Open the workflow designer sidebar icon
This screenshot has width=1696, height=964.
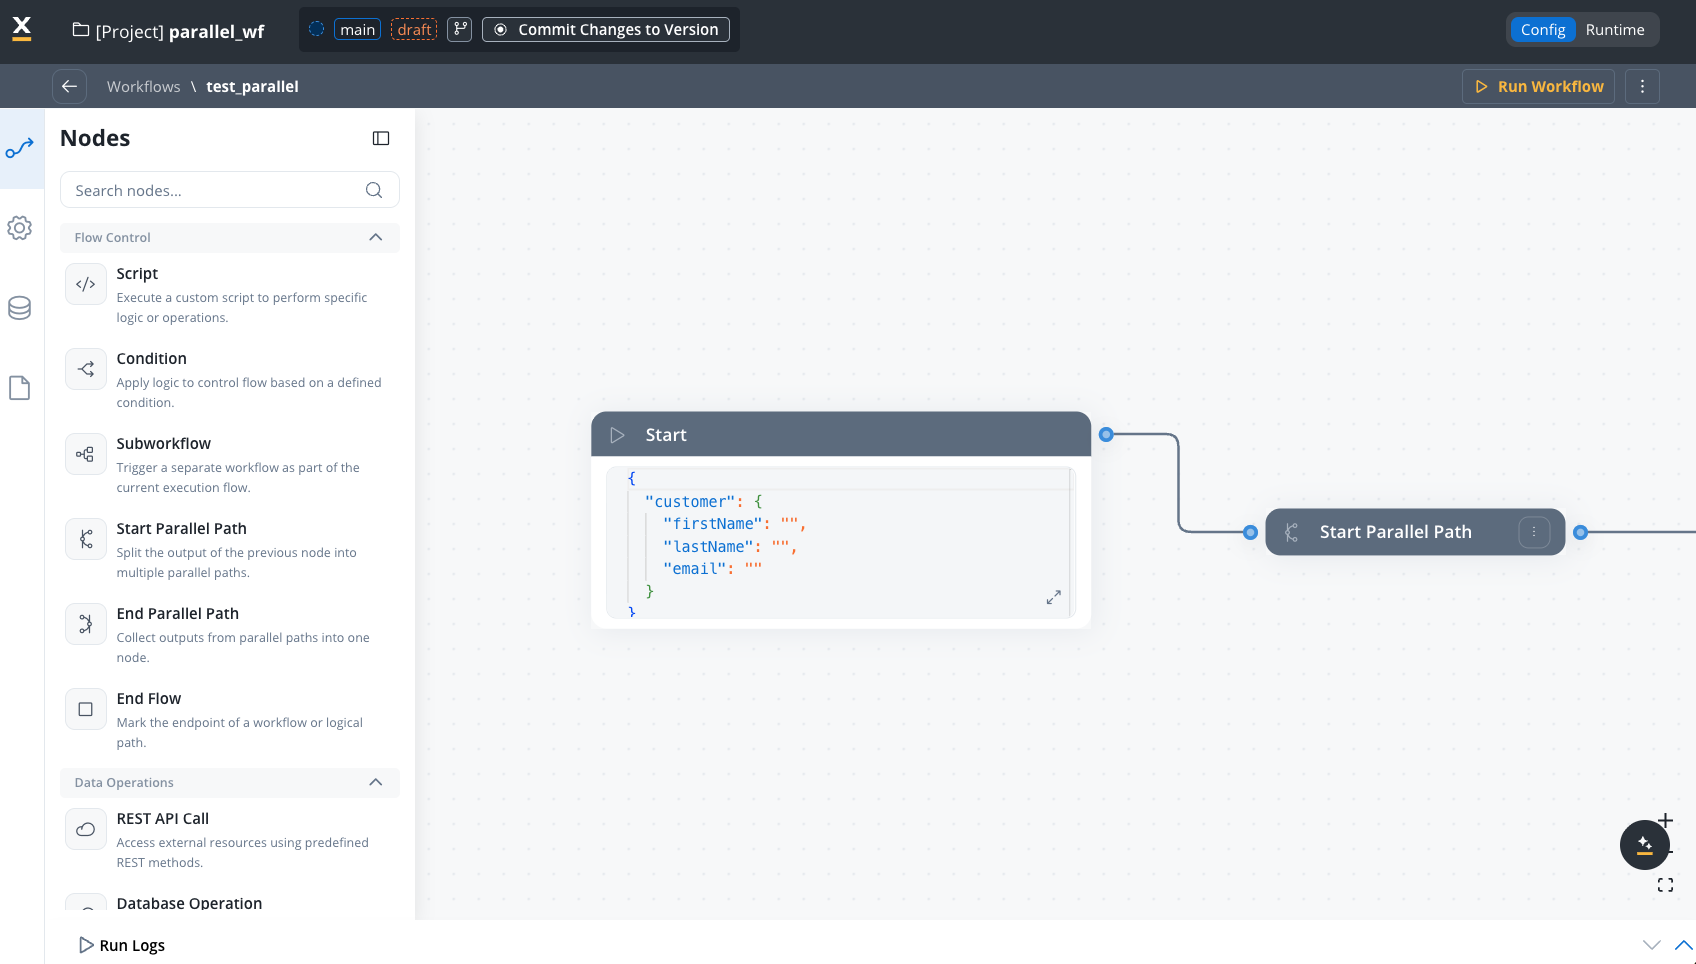click(20, 149)
